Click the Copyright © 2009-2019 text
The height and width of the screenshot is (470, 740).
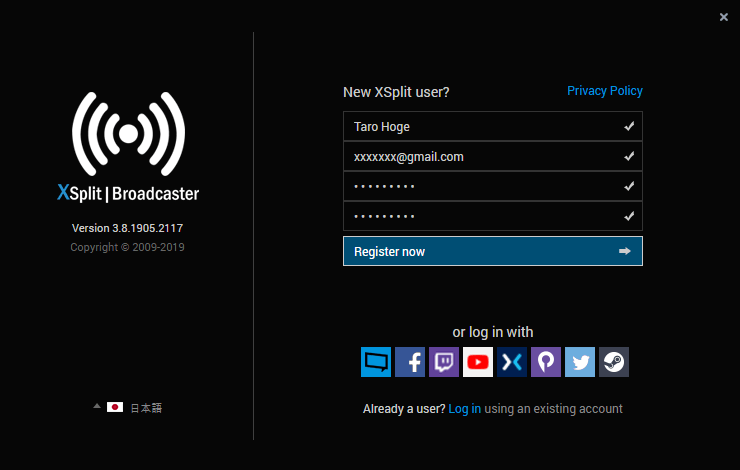[x=127, y=247]
